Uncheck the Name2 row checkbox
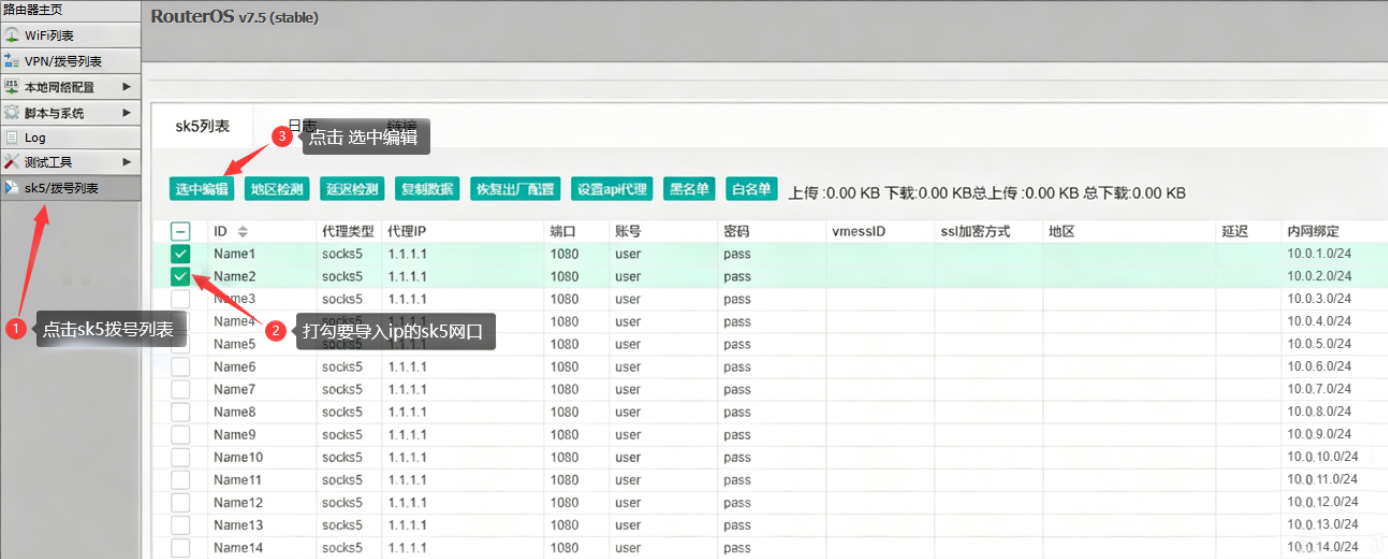The width and height of the screenshot is (1388, 559). coord(180,277)
